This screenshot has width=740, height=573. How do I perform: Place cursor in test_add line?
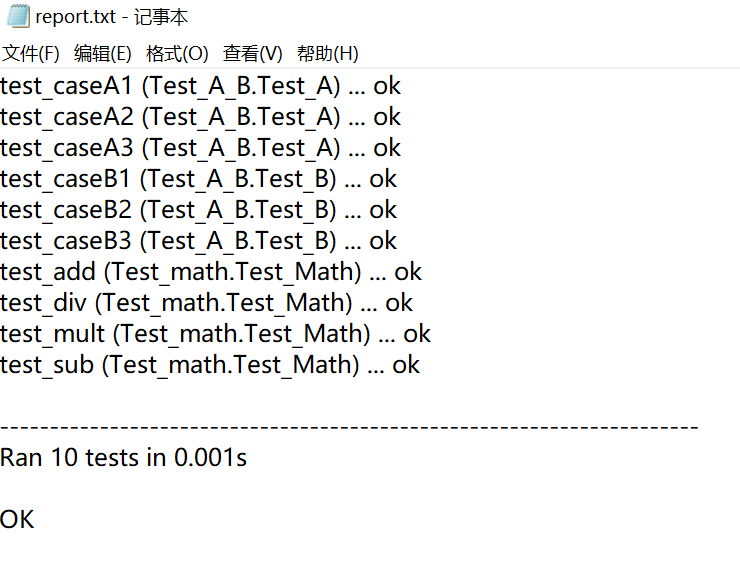[211, 272]
